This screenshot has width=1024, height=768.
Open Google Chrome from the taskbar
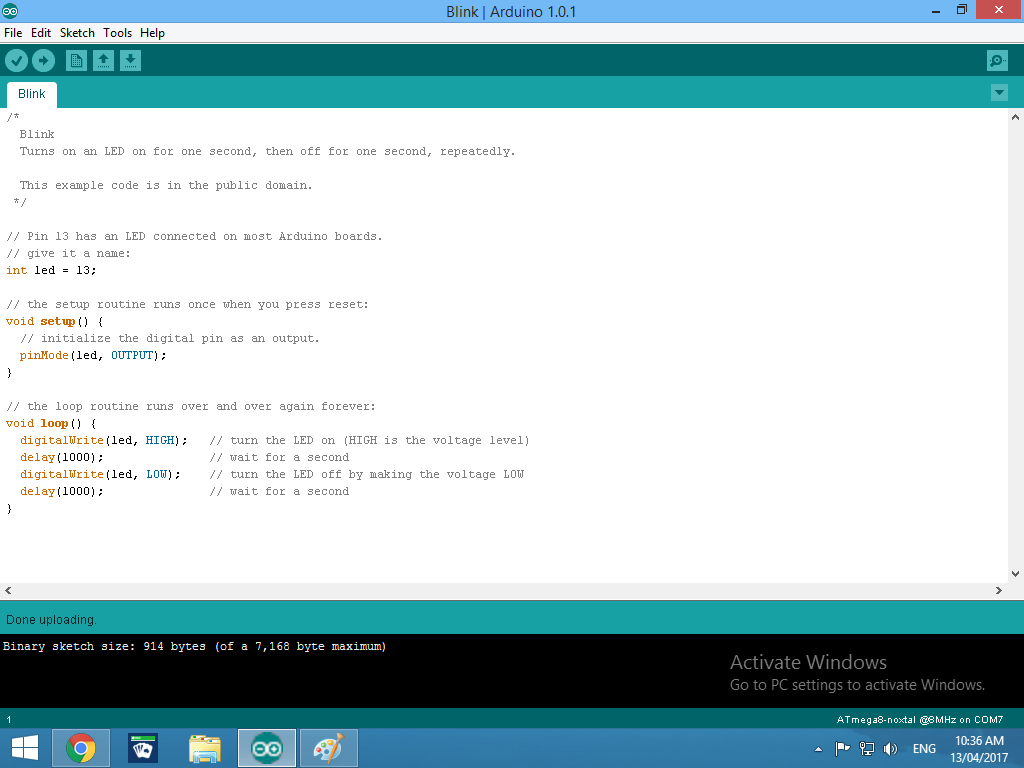coord(80,748)
